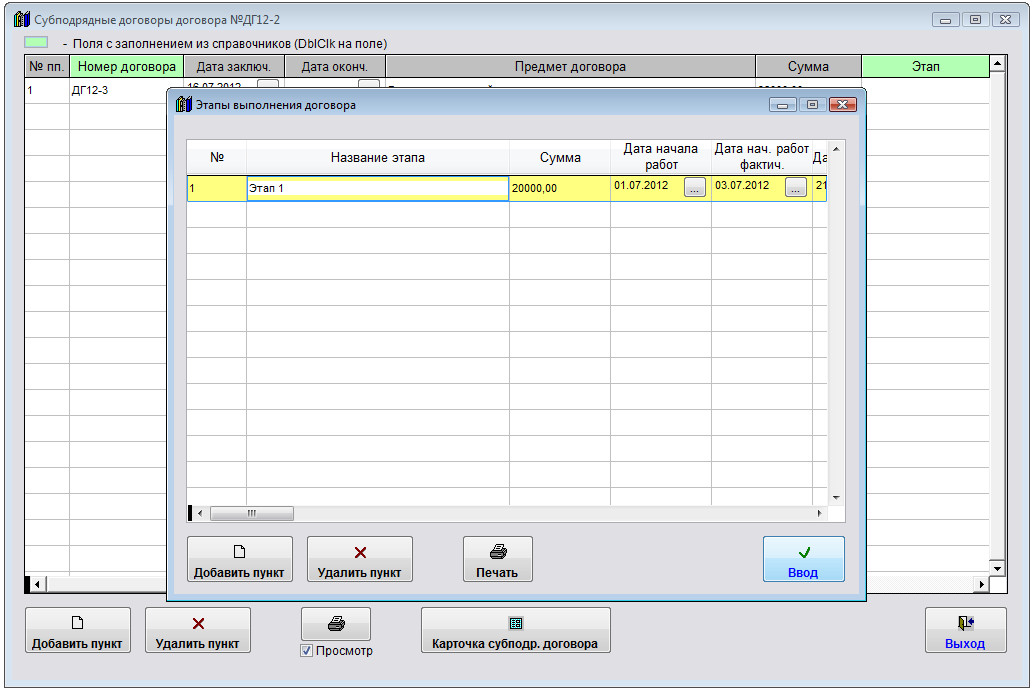Screen dimensions: 1032x689
Task: Select the Сумма cell 20000,00
Action: [x=559, y=188]
